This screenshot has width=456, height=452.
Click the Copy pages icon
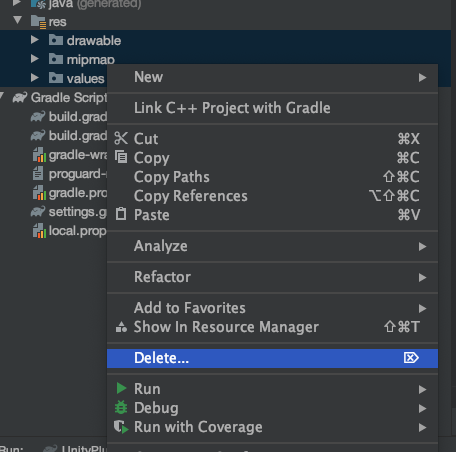121,157
